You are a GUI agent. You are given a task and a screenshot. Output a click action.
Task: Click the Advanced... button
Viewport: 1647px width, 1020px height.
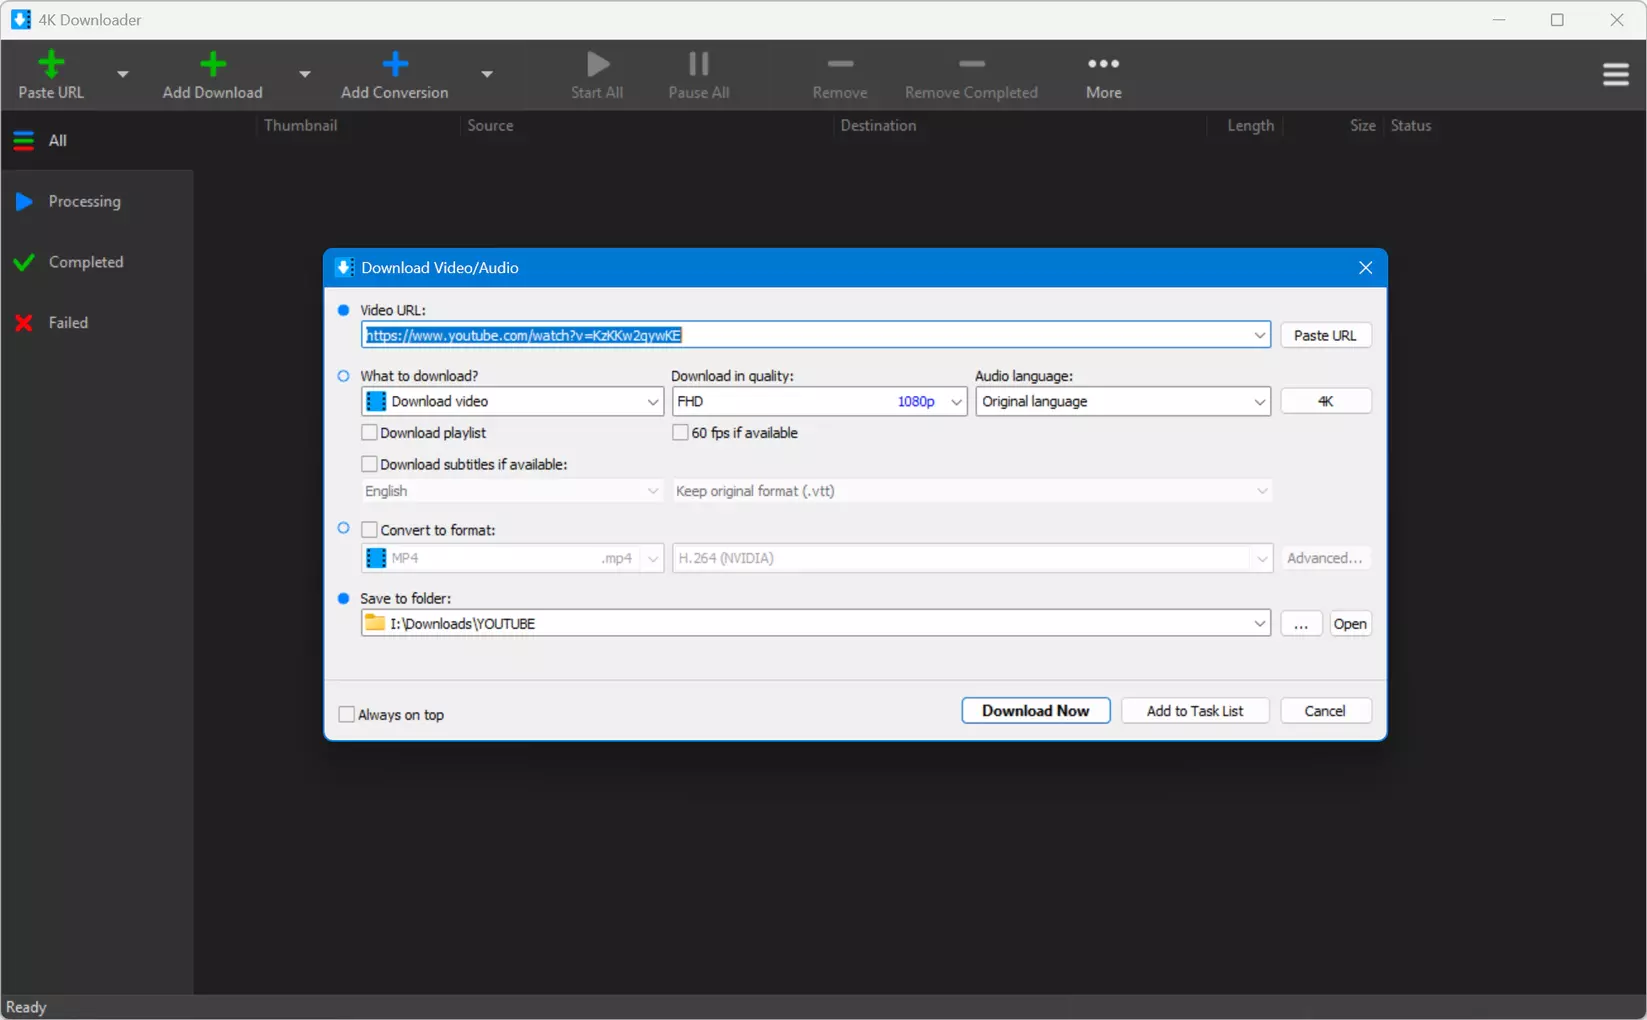click(x=1325, y=558)
